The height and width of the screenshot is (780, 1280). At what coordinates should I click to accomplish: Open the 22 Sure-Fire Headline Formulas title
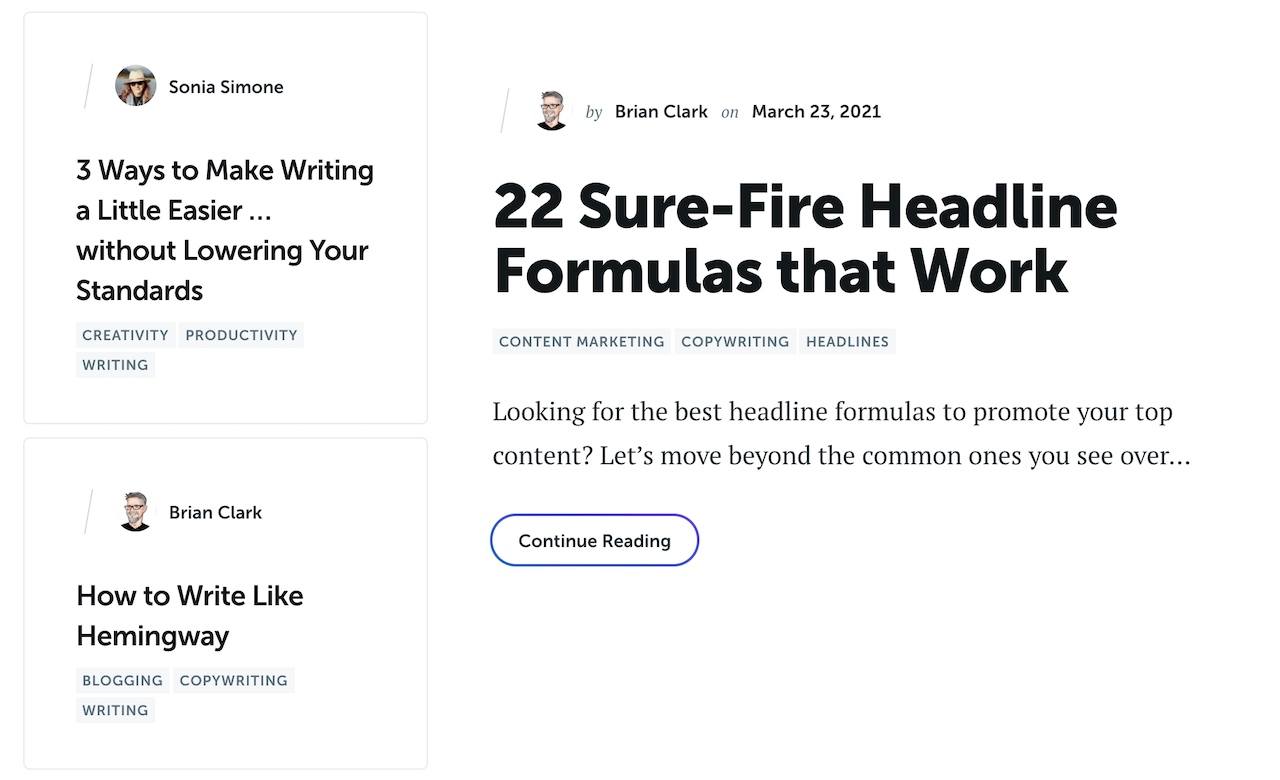(x=805, y=238)
